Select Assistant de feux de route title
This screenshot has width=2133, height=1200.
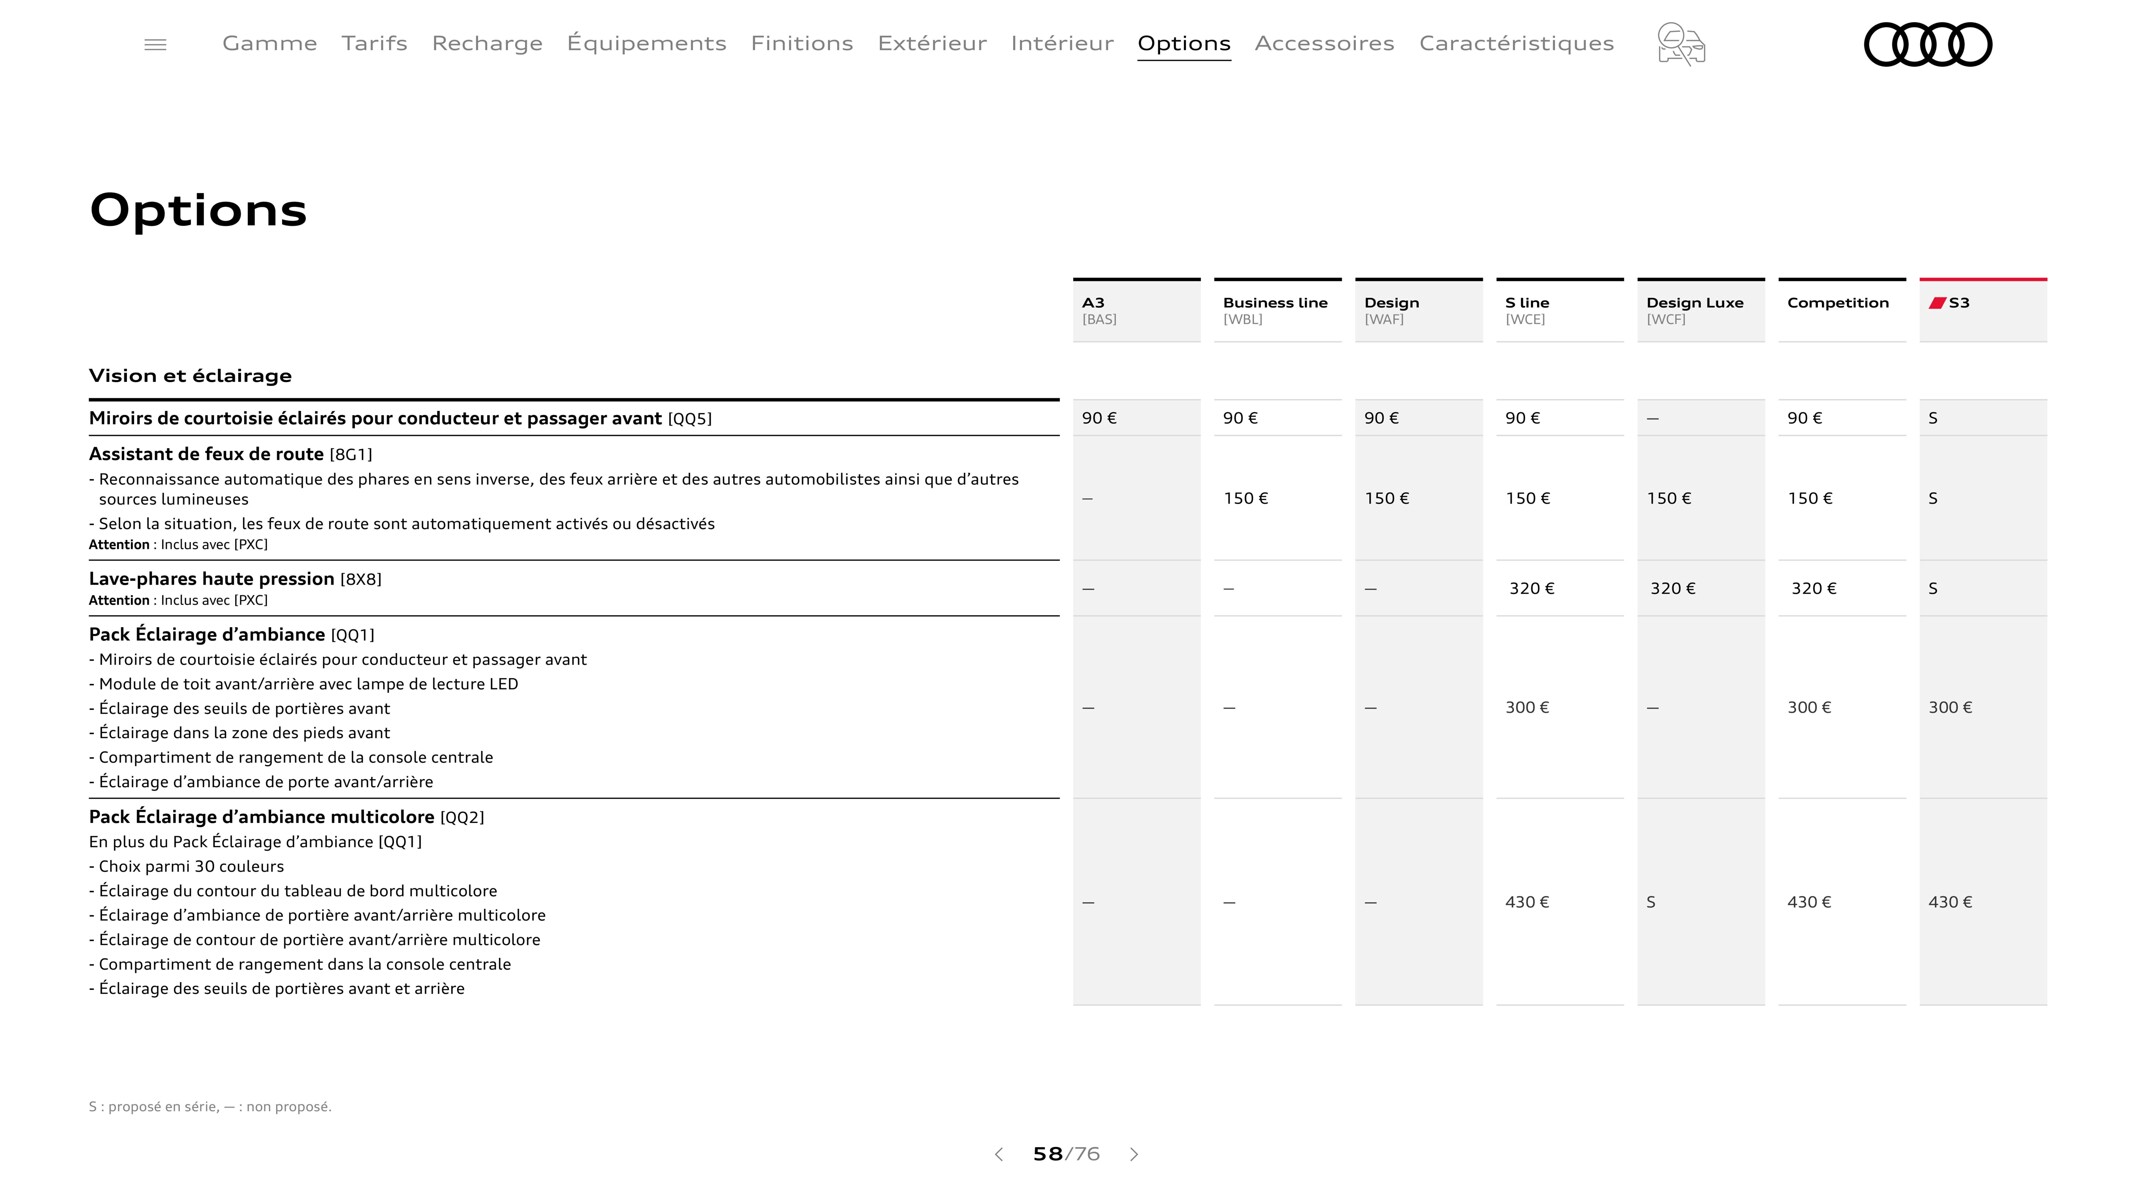pos(230,454)
